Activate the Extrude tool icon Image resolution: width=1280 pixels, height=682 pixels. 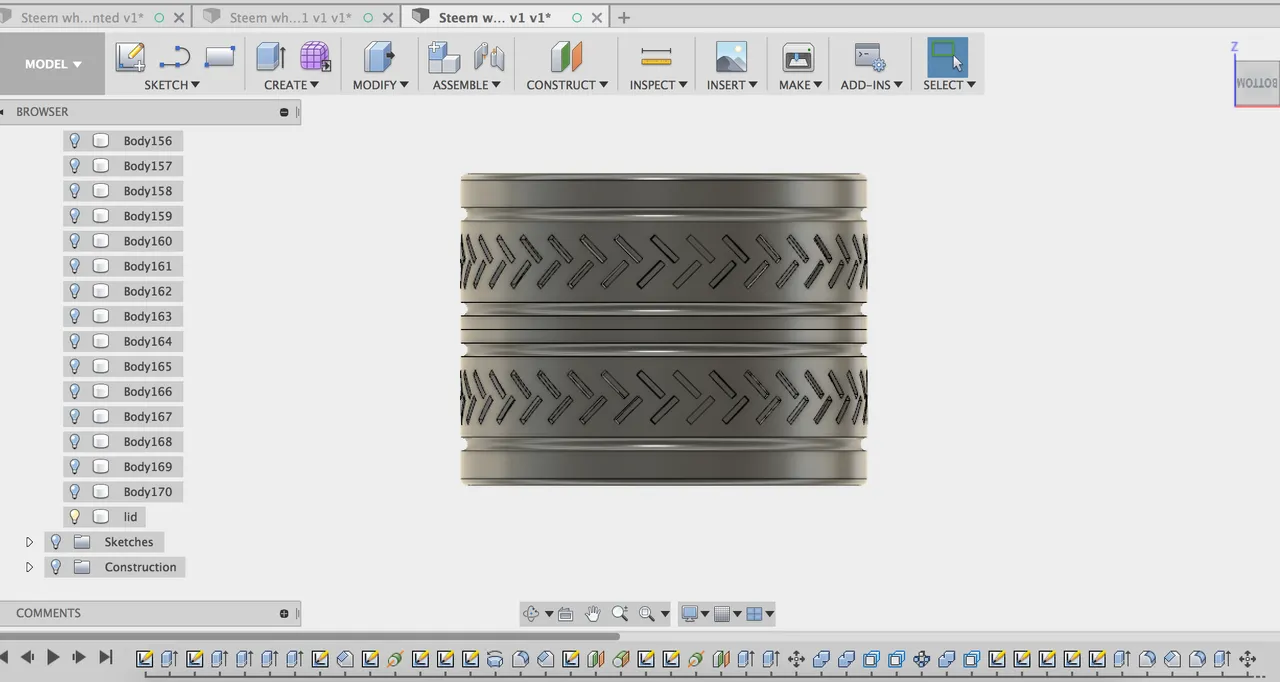[x=271, y=57]
